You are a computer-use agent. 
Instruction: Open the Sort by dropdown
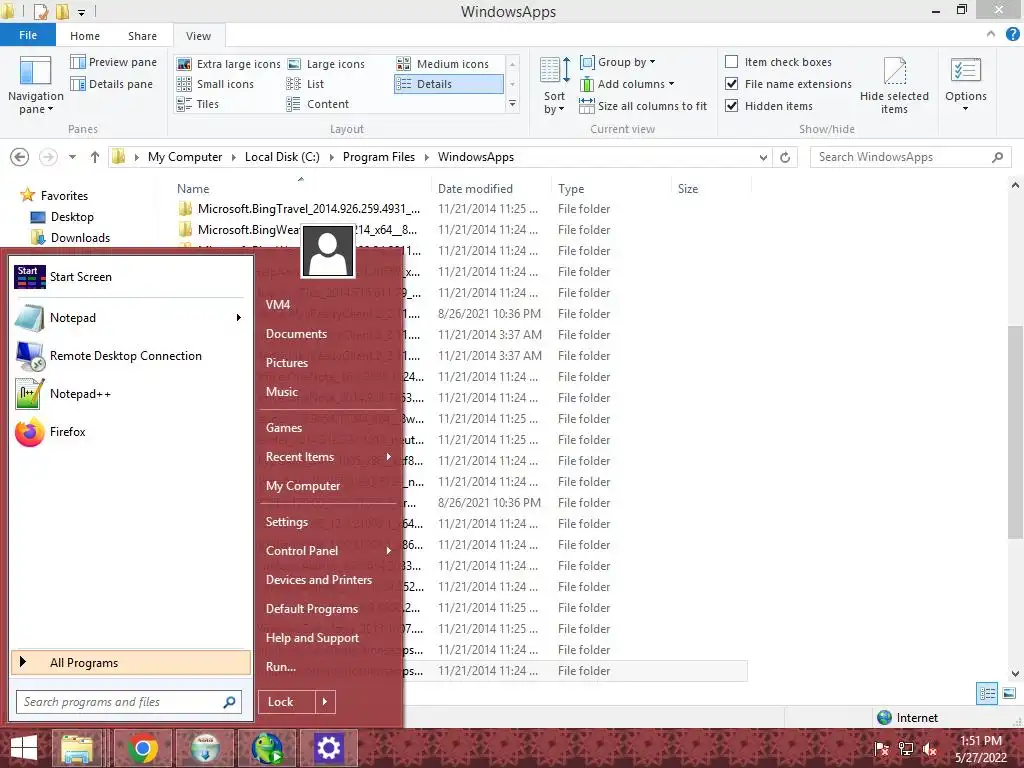(x=554, y=86)
